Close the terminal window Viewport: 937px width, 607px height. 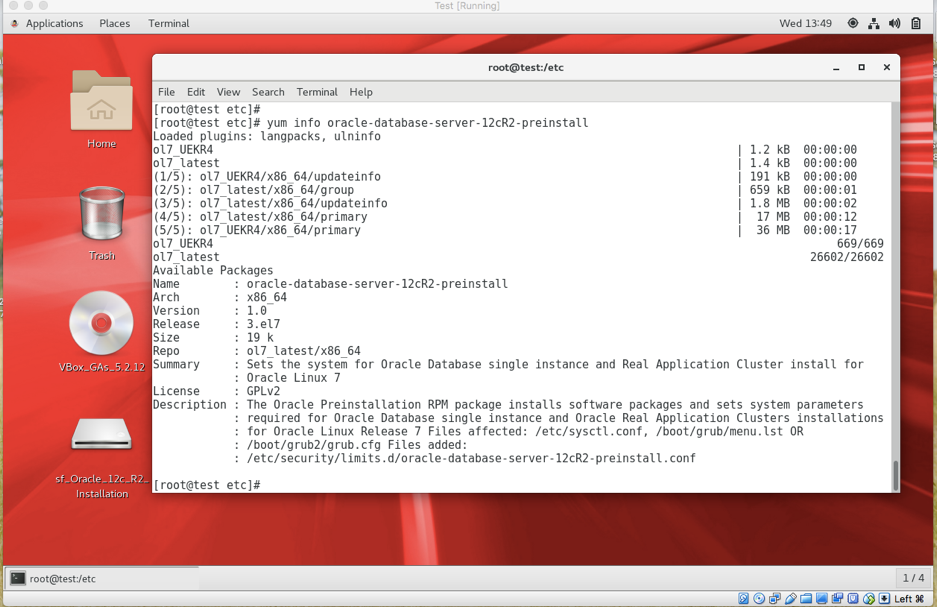pyautogui.click(x=887, y=68)
